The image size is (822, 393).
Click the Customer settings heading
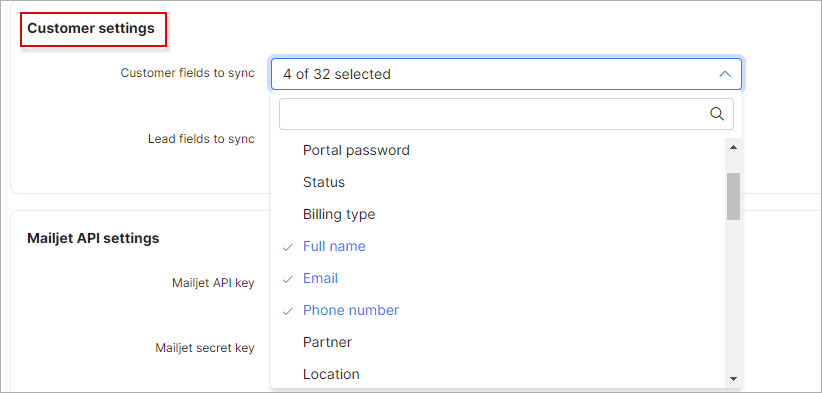91,28
